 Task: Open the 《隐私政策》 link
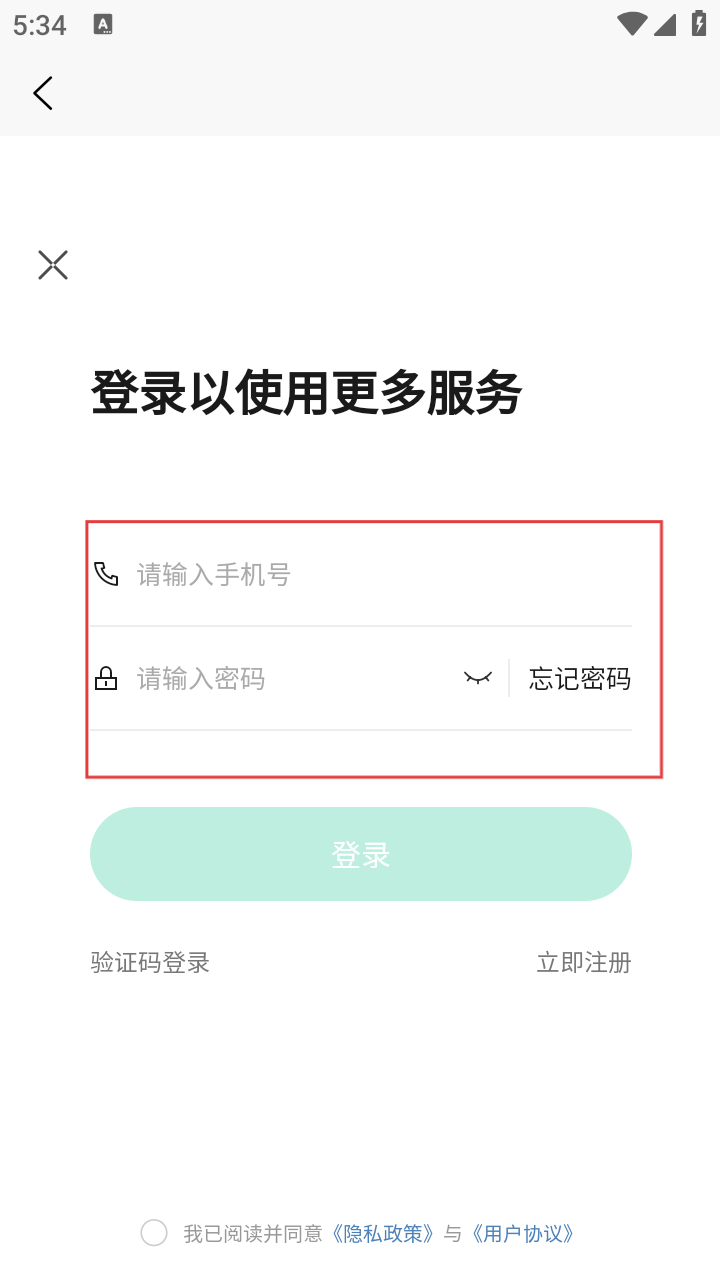click(385, 1234)
